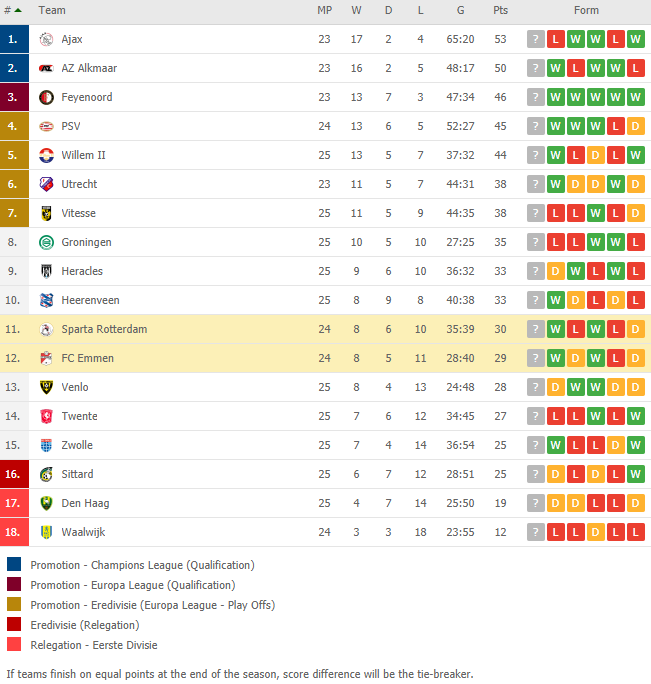Open Sparta Rotterdam team link
Image resolution: width=651 pixels, height=684 pixels.
click(104, 329)
